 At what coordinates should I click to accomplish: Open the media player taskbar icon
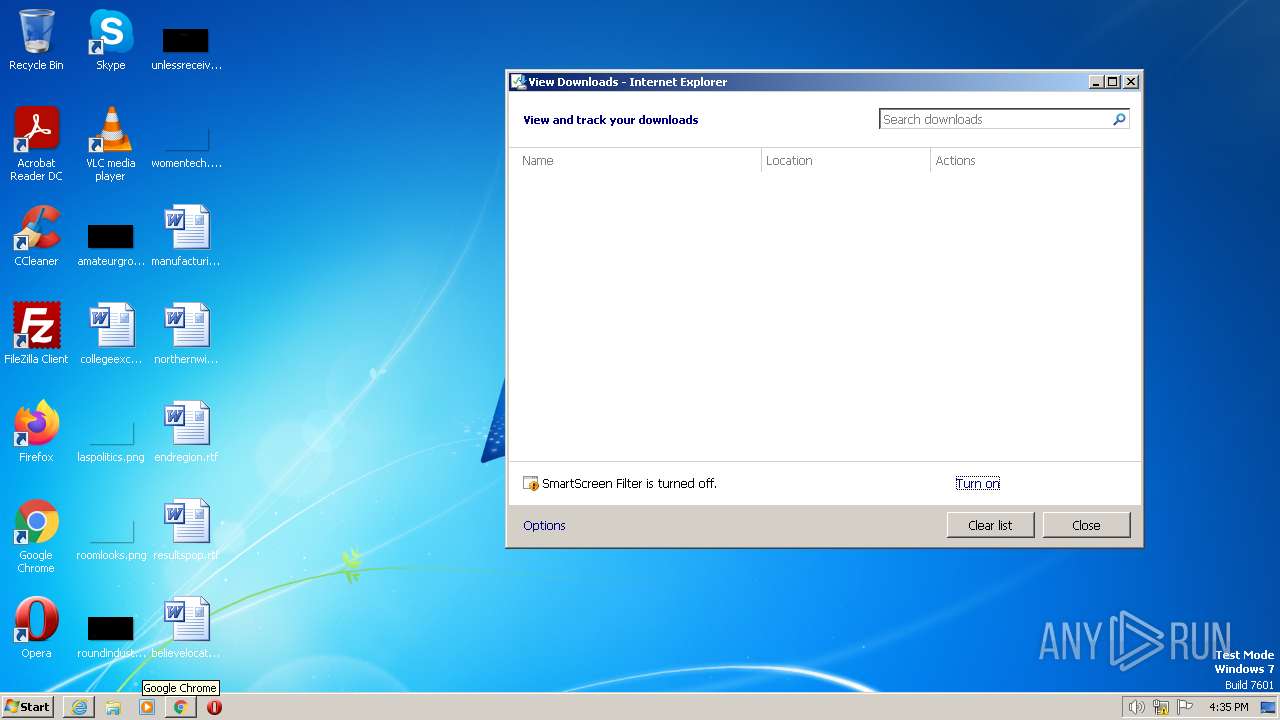point(147,707)
